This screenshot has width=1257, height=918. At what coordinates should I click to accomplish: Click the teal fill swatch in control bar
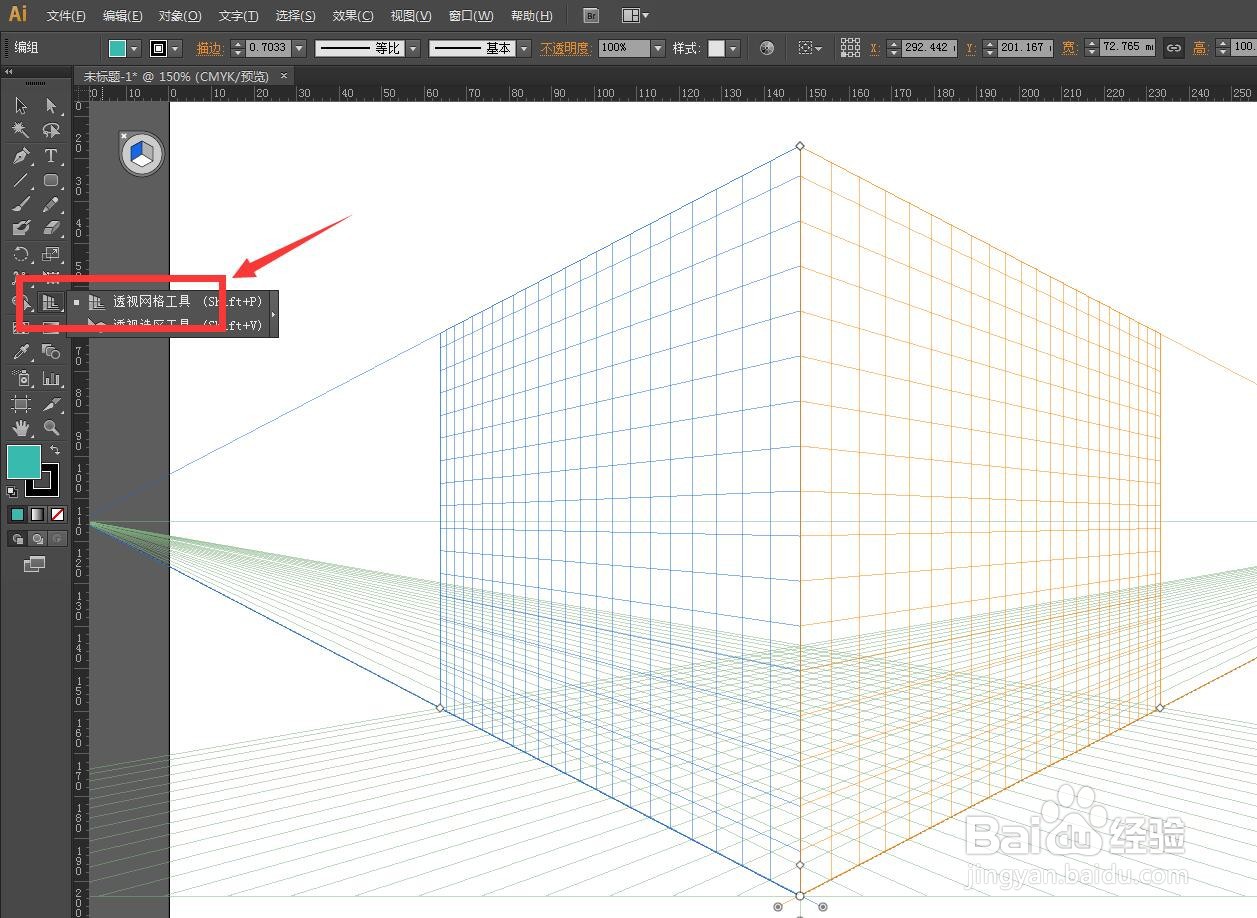[118, 48]
